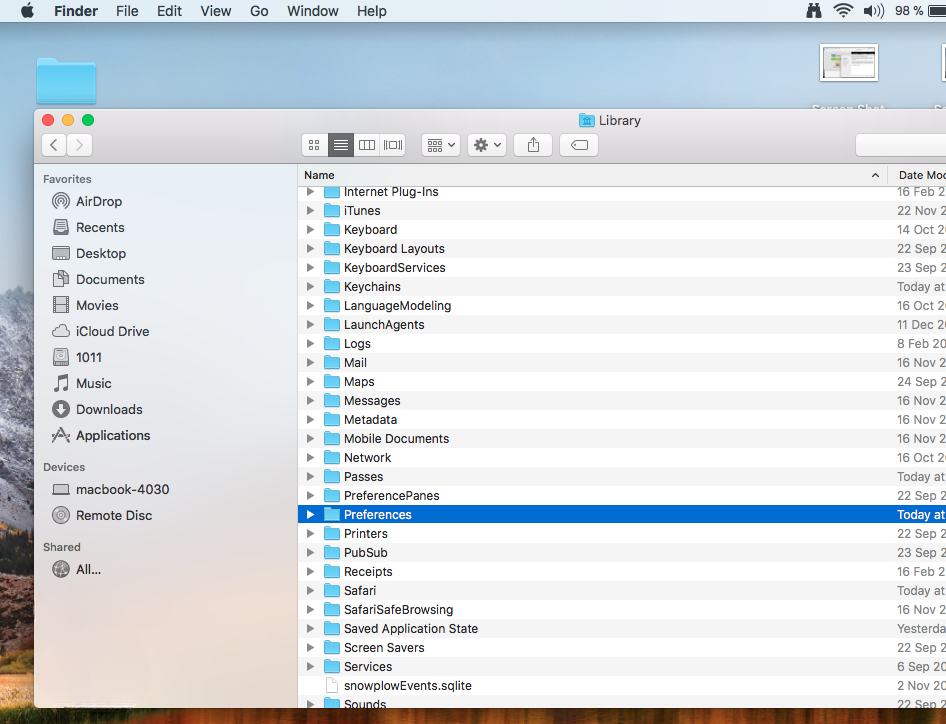Open the item arrangement dropdown
Image resolution: width=946 pixels, height=724 pixels.
tap(441, 145)
